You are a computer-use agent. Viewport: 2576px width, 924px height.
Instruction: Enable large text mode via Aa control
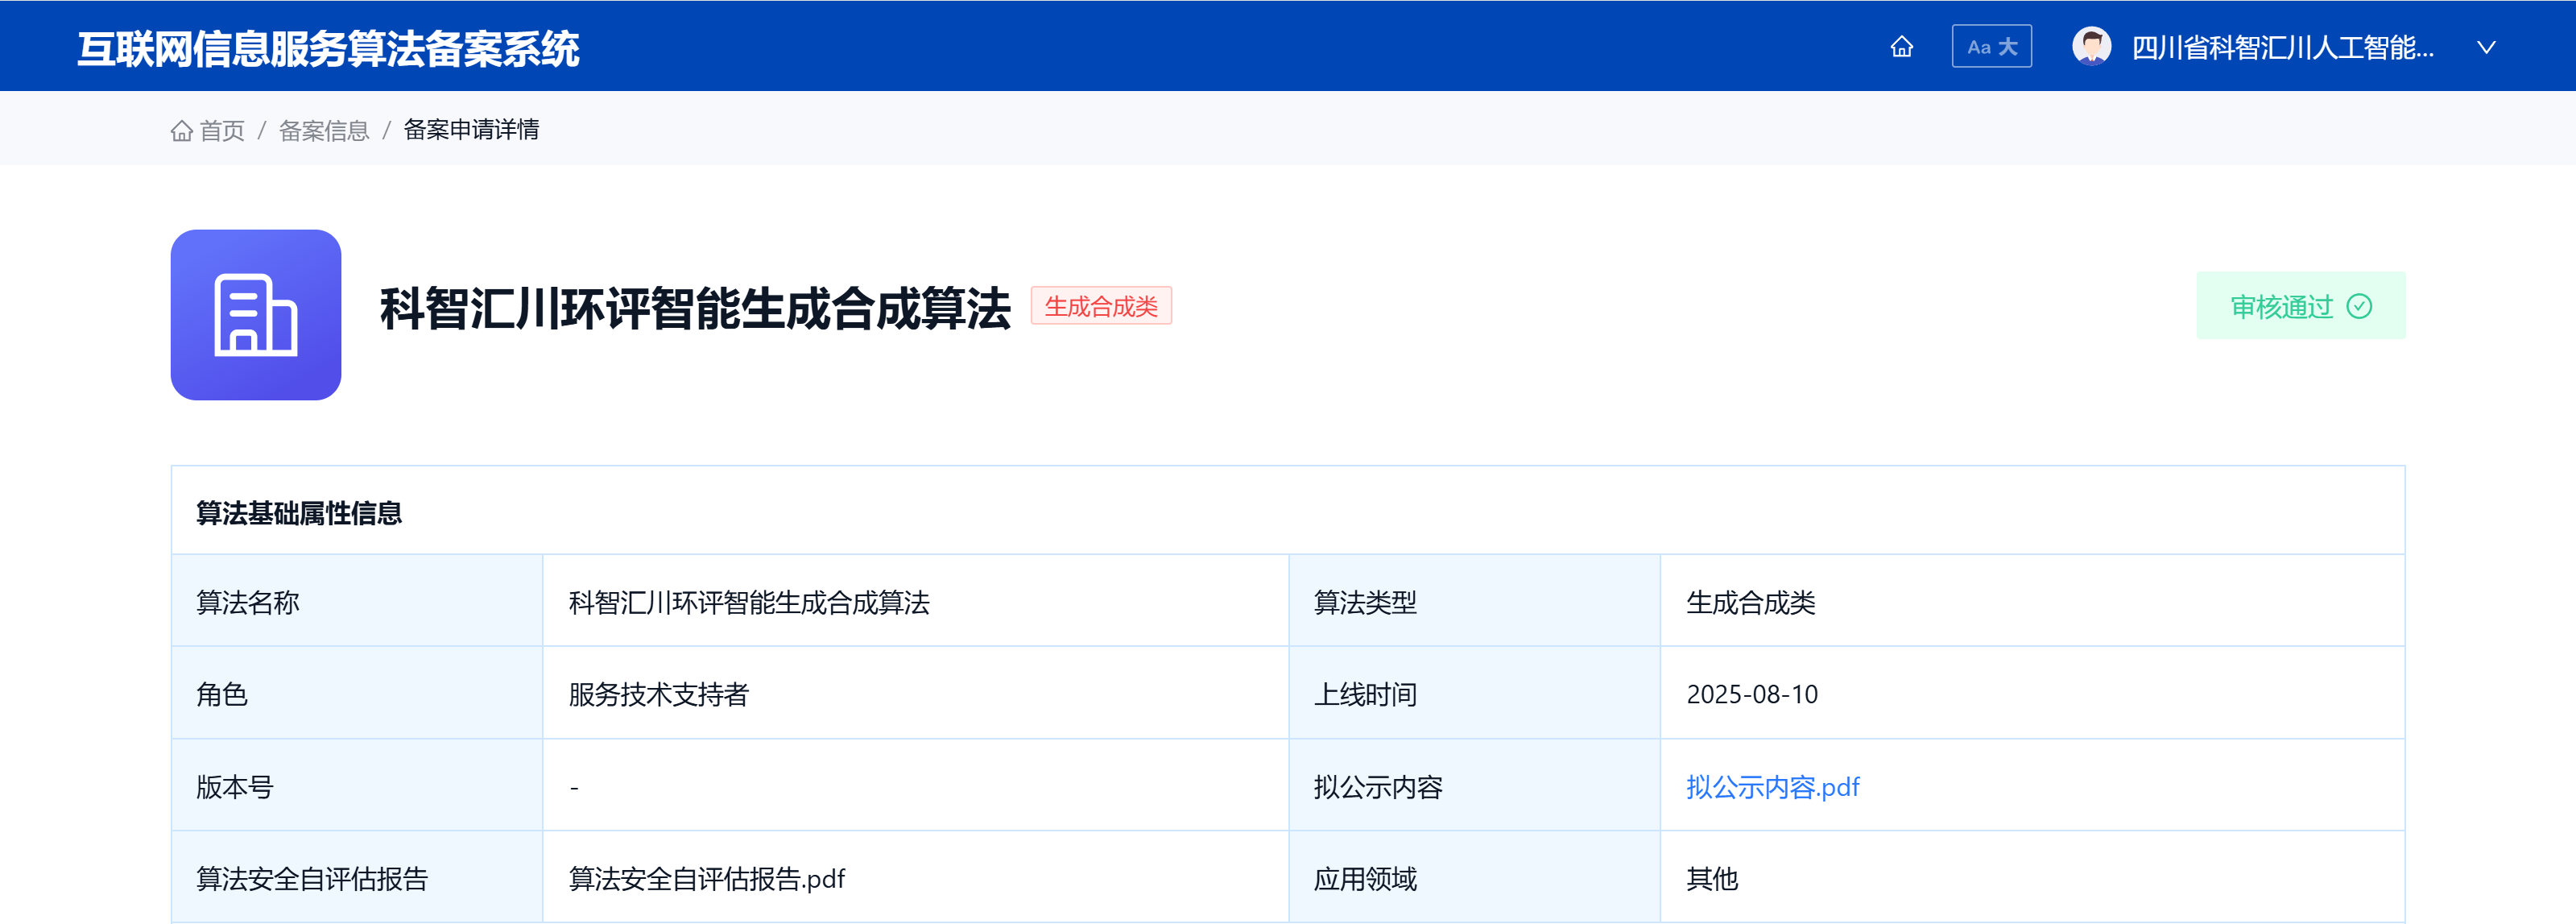(1991, 46)
